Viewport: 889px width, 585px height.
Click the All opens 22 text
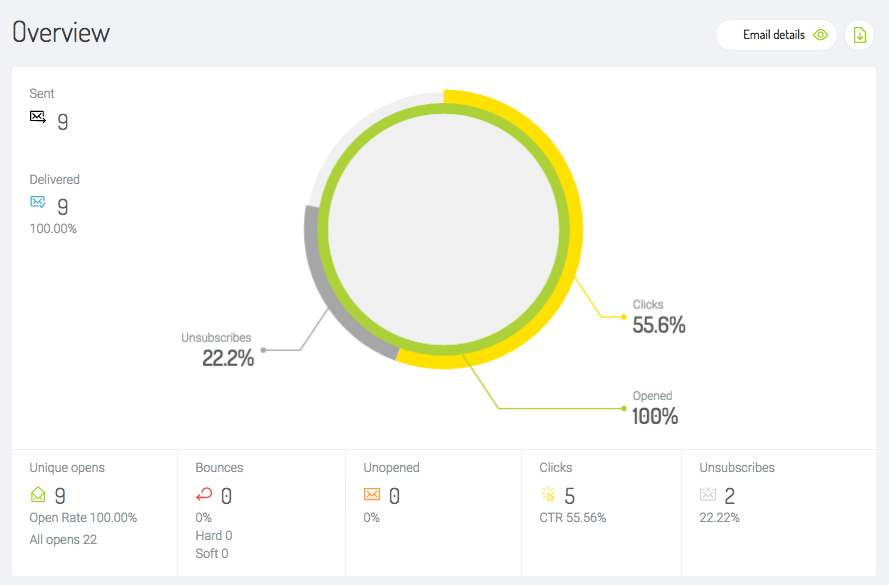pyautogui.click(x=63, y=540)
